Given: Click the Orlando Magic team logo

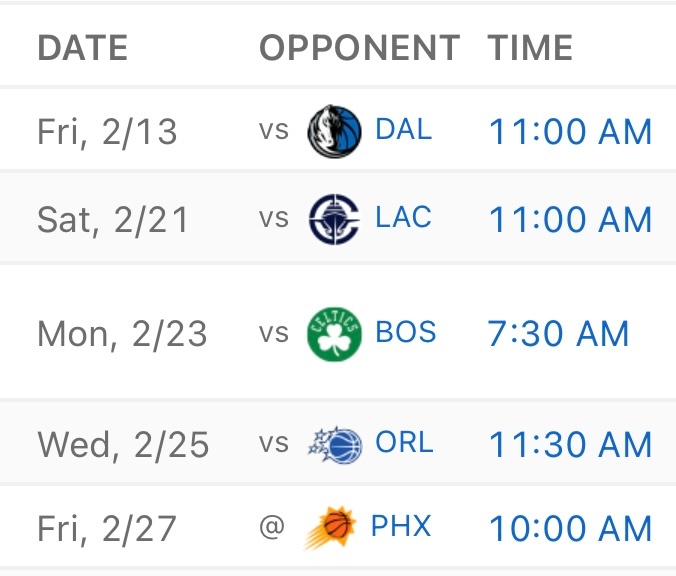Looking at the screenshot, I should 333,444.
